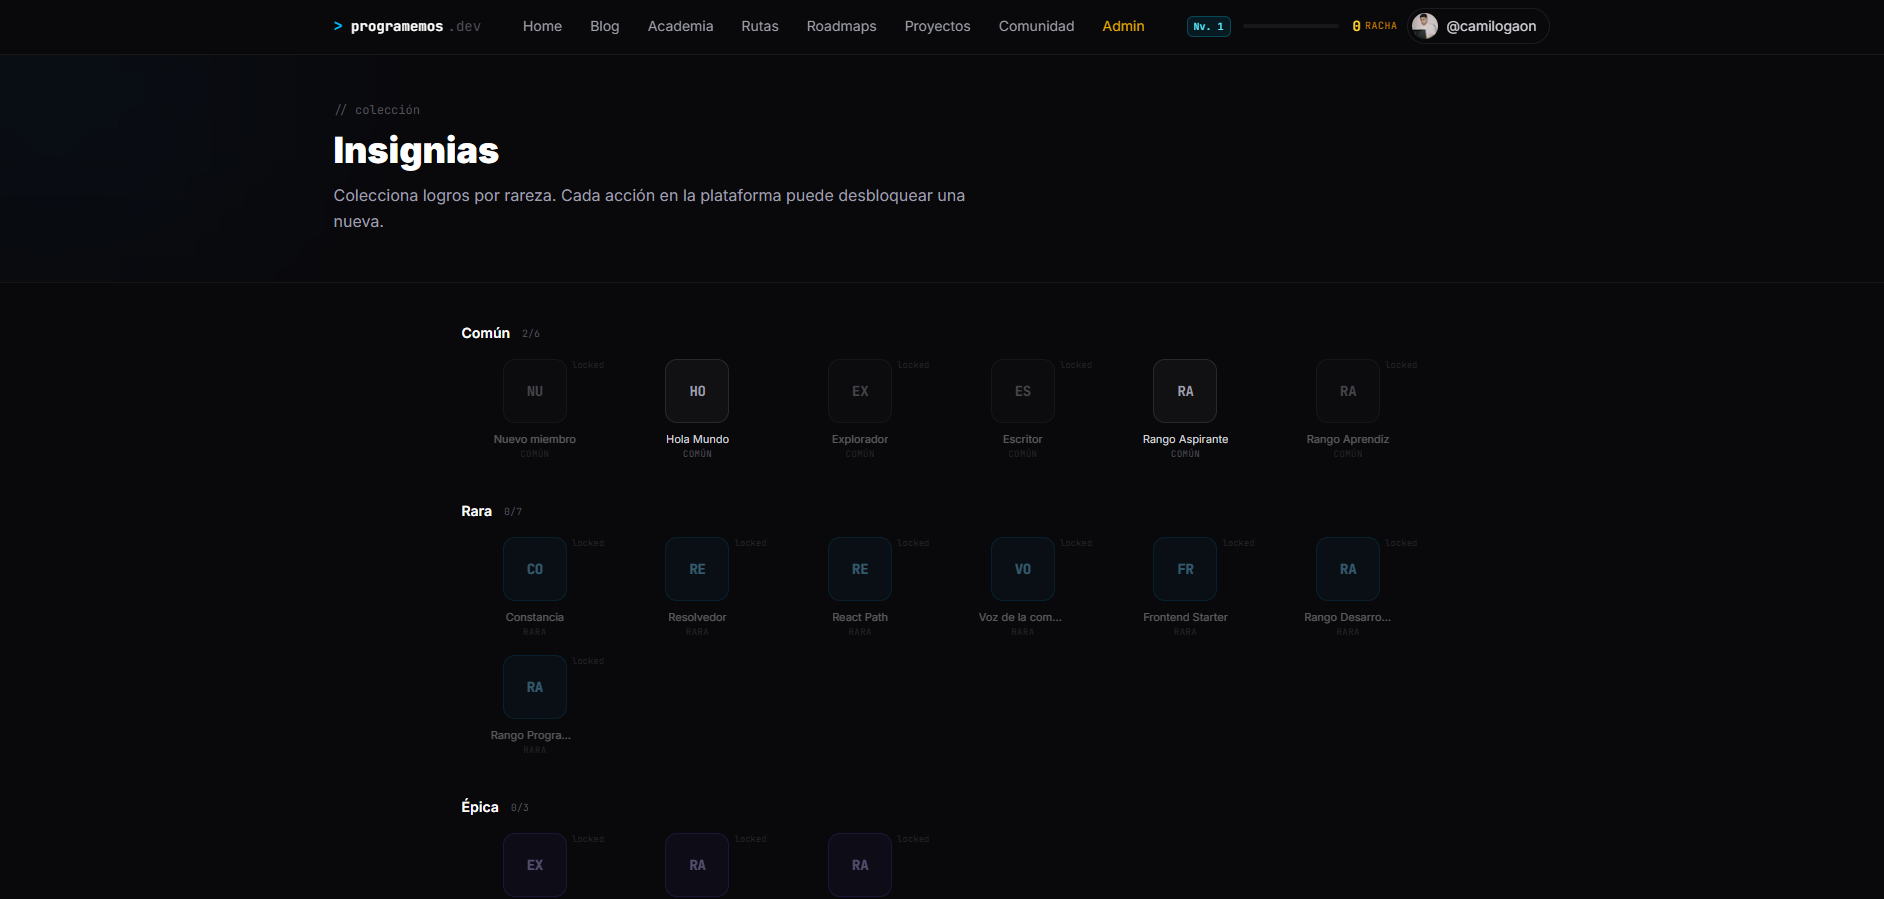Click the Nv. 1 level badge
1884x899 pixels.
[1208, 26]
